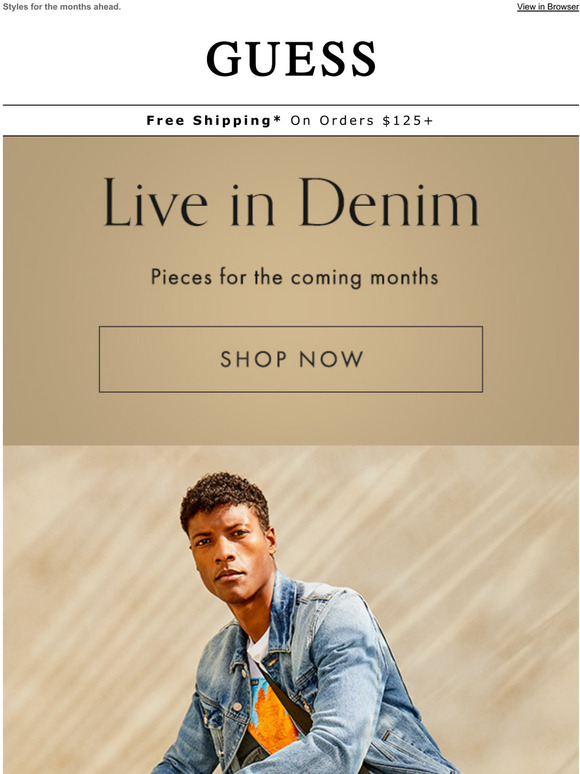
Task: Select the Free Shipping* bold text
Action: [214, 121]
